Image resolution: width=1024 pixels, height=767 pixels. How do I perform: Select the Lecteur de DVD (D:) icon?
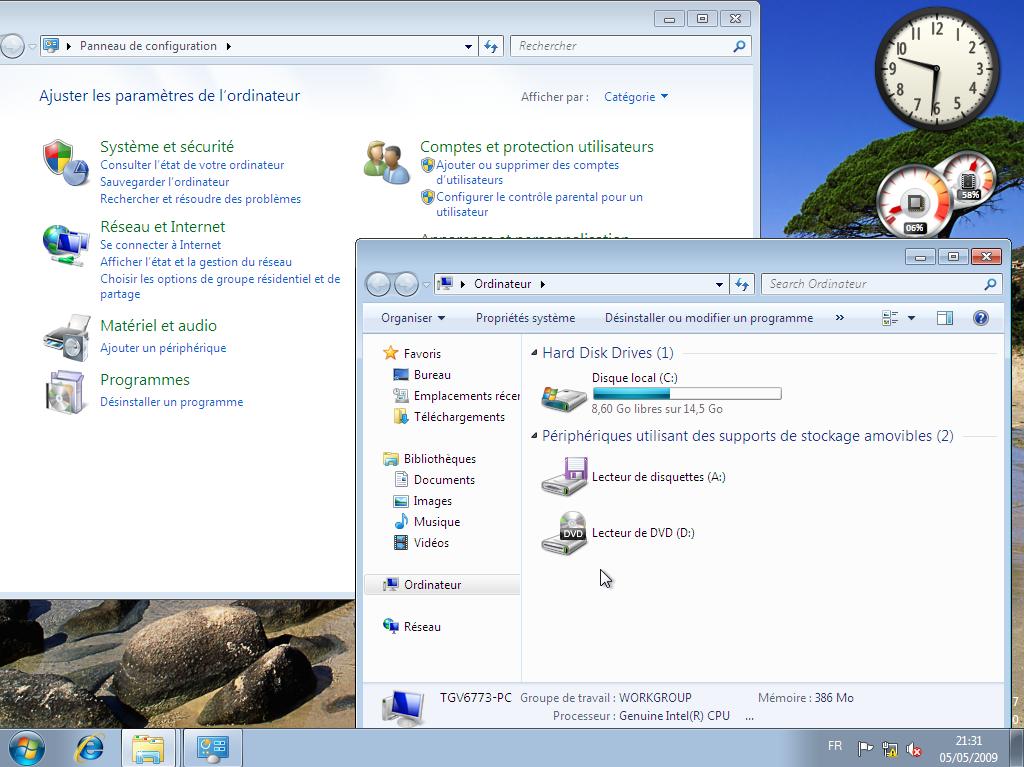point(564,533)
